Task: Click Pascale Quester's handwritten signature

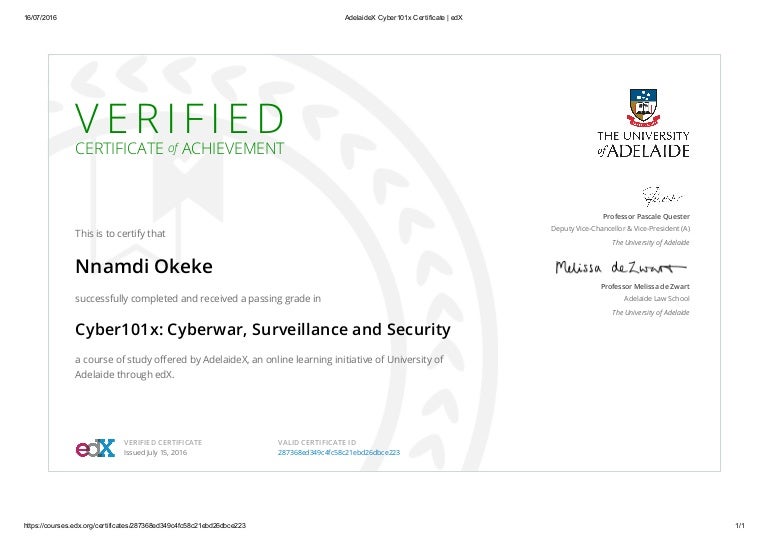Action: pyautogui.click(x=660, y=196)
